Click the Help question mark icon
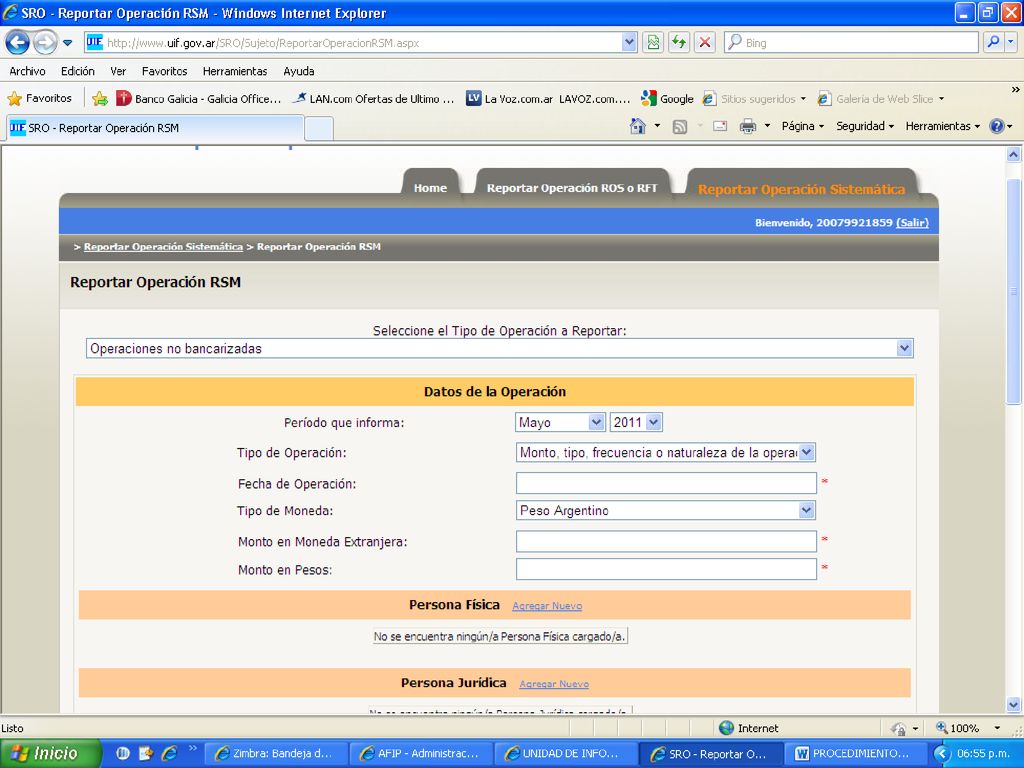1024x768 pixels. (x=997, y=126)
